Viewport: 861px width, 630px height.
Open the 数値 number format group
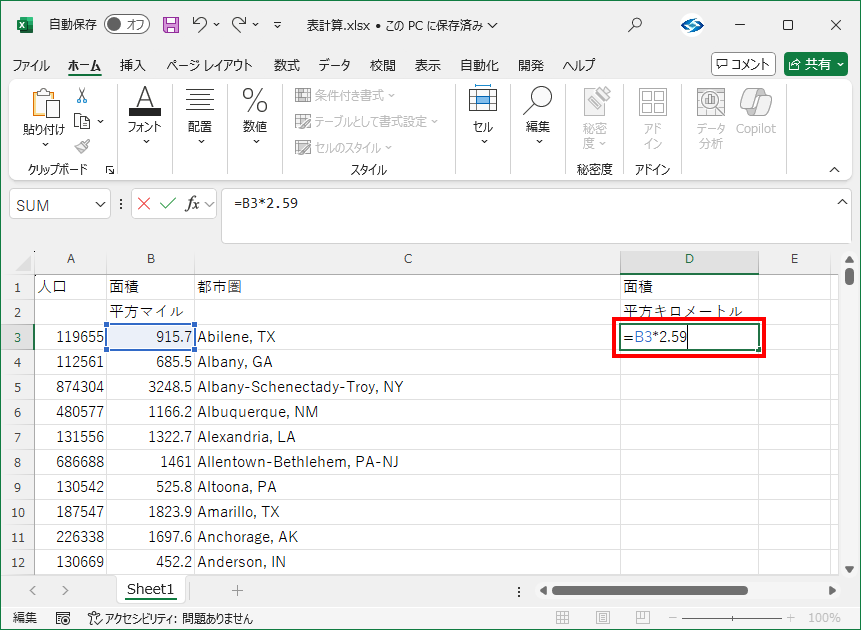click(x=255, y=116)
